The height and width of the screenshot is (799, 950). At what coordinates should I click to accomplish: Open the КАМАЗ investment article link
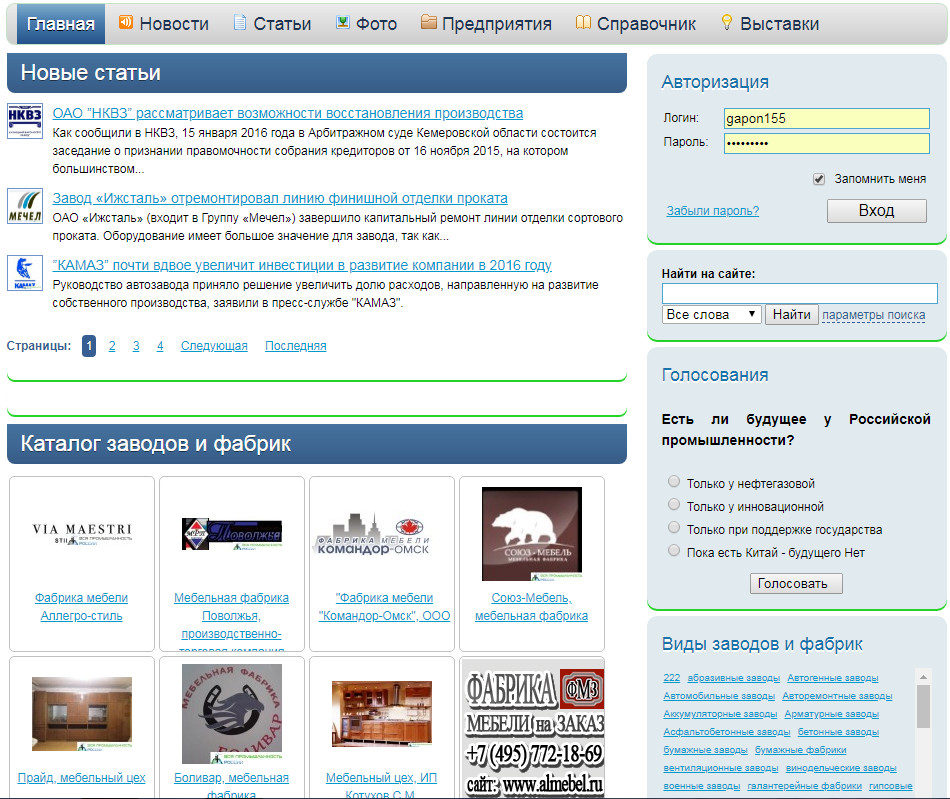(302, 265)
